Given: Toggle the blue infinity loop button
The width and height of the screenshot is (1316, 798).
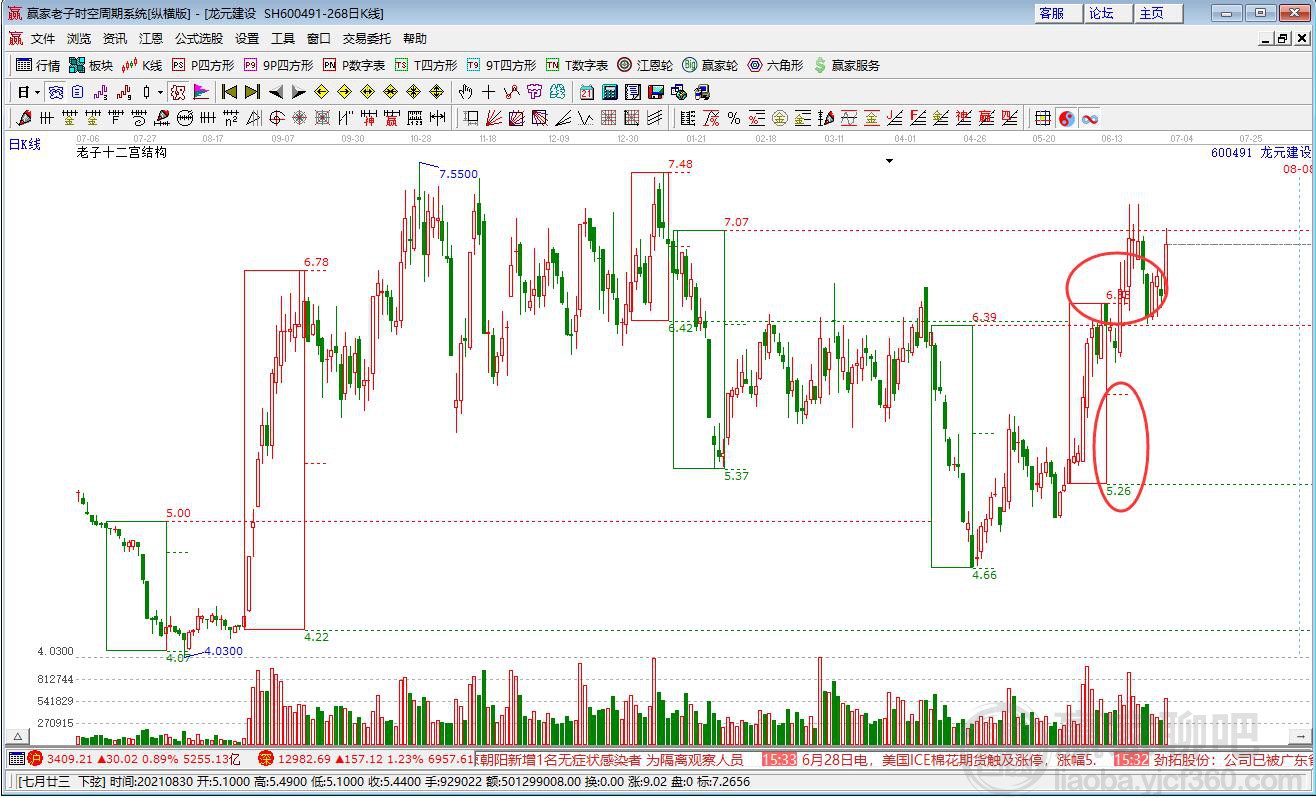Looking at the screenshot, I should pyautogui.click(x=1089, y=118).
